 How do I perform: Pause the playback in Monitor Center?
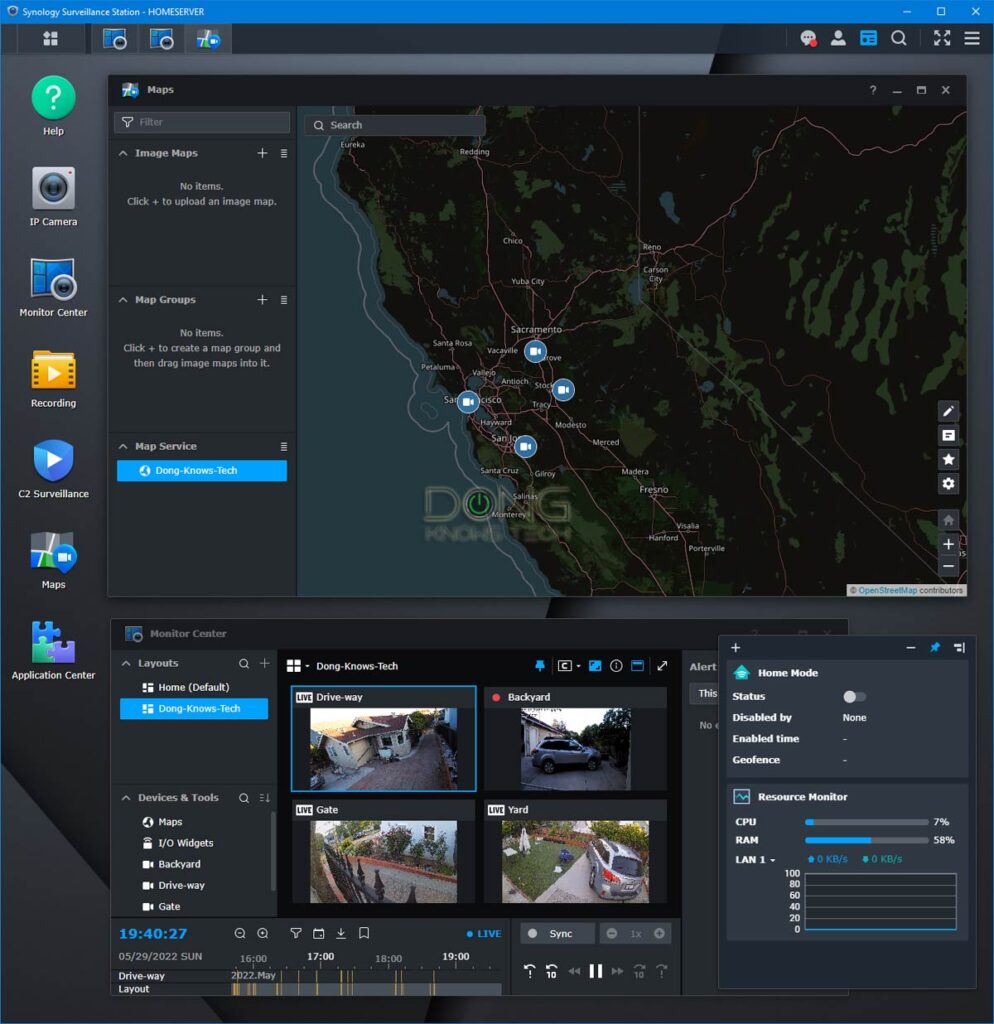pos(595,971)
